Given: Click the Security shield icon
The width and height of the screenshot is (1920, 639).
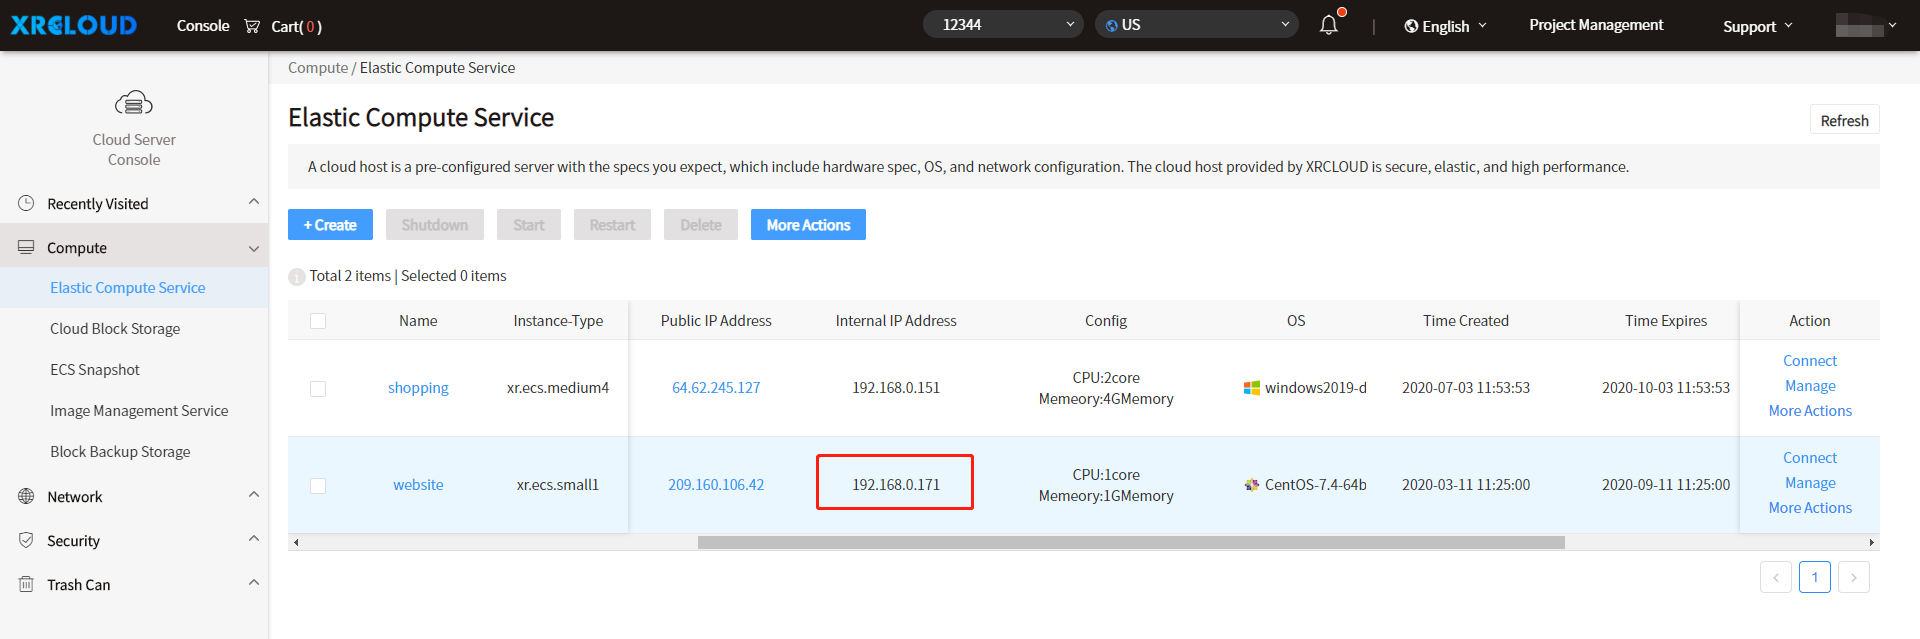Looking at the screenshot, I should pyautogui.click(x=26, y=540).
